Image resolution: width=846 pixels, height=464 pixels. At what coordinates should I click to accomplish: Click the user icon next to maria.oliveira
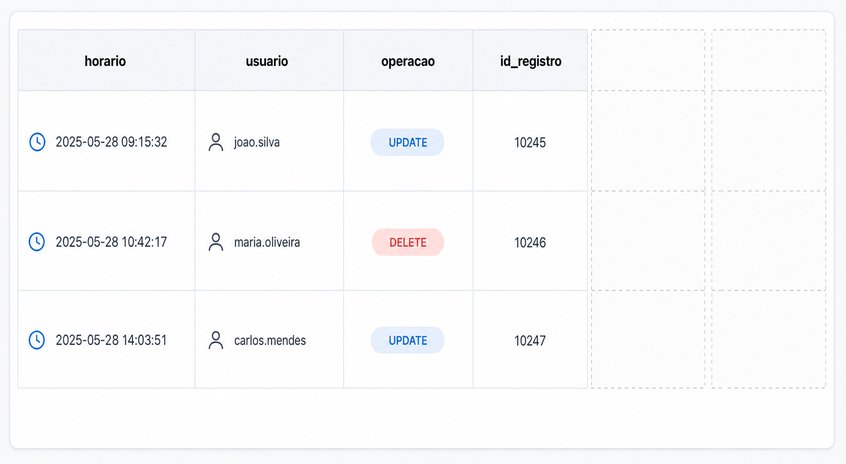click(x=216, y=242)
